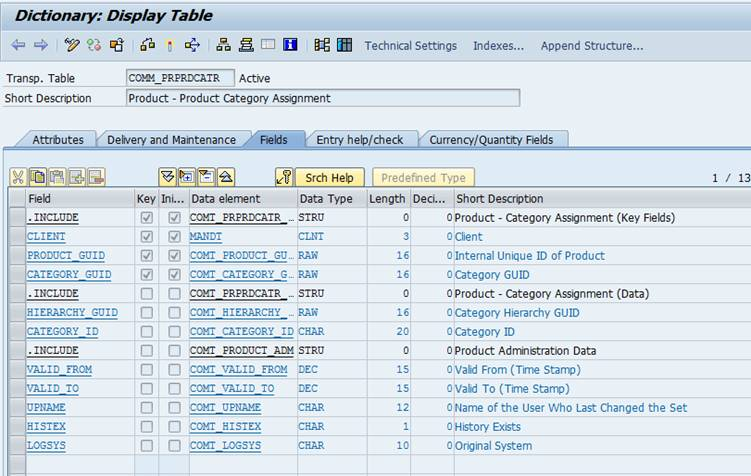Open Other Object icon in toolbar
Viewport: 751px width, 476px height.
pos(116,45)
